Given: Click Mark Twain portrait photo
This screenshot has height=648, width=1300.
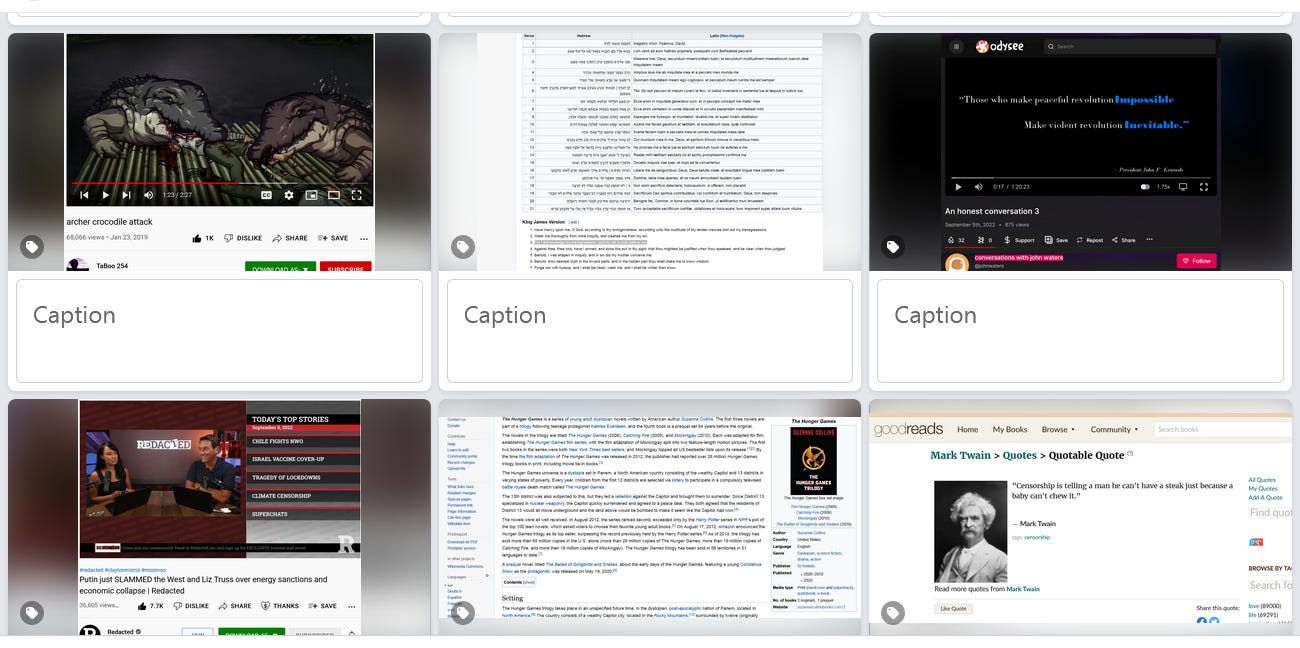Looking at the screenshot, I should point(970,531).
